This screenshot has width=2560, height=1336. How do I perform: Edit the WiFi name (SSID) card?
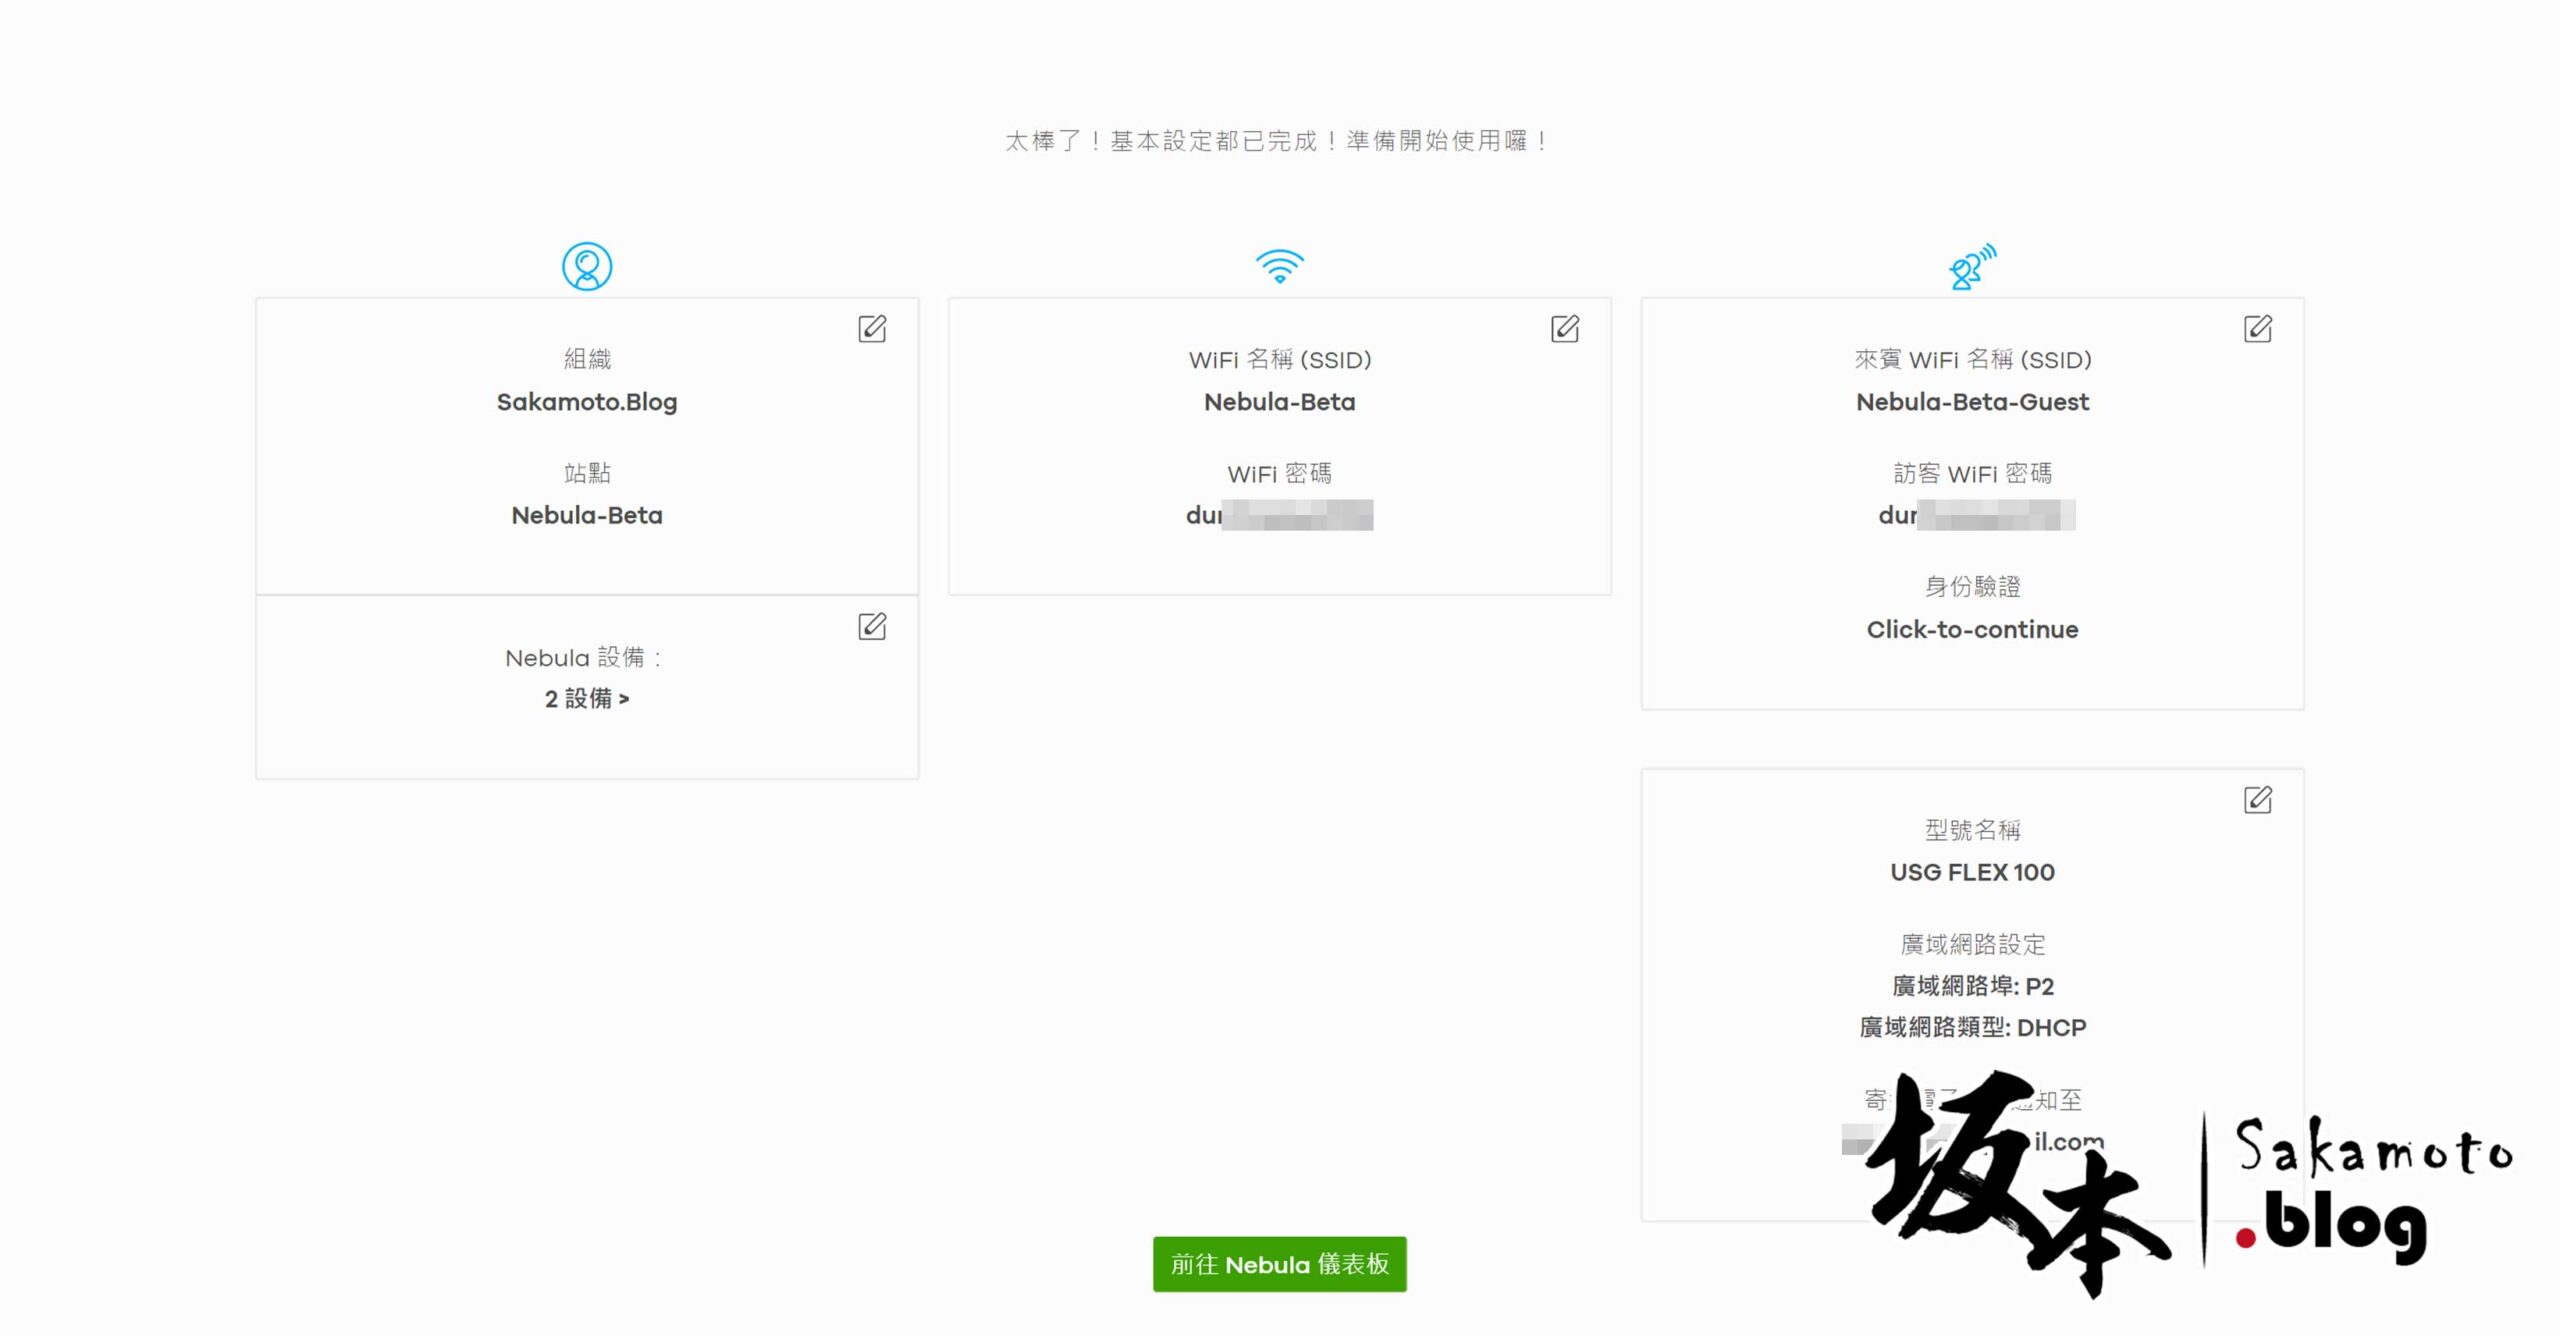1565,329
